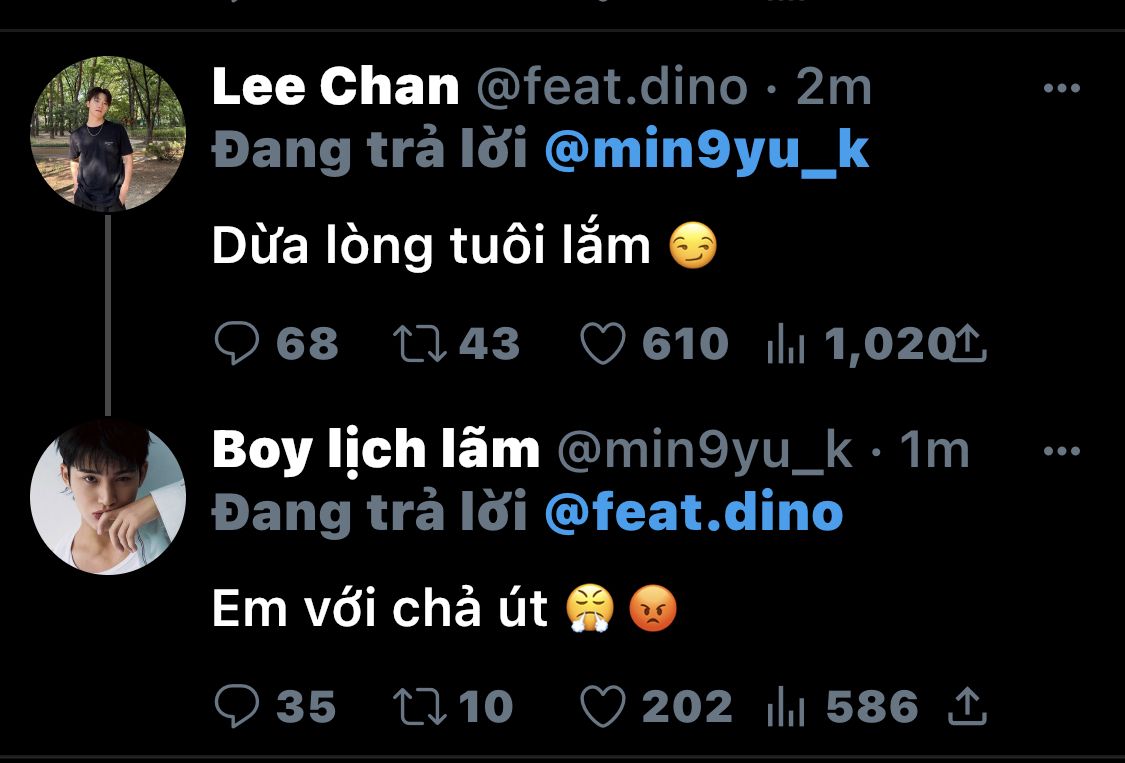
Task: Open more options for Boy lịch lãm's tweet
Action: (1061, 452)
